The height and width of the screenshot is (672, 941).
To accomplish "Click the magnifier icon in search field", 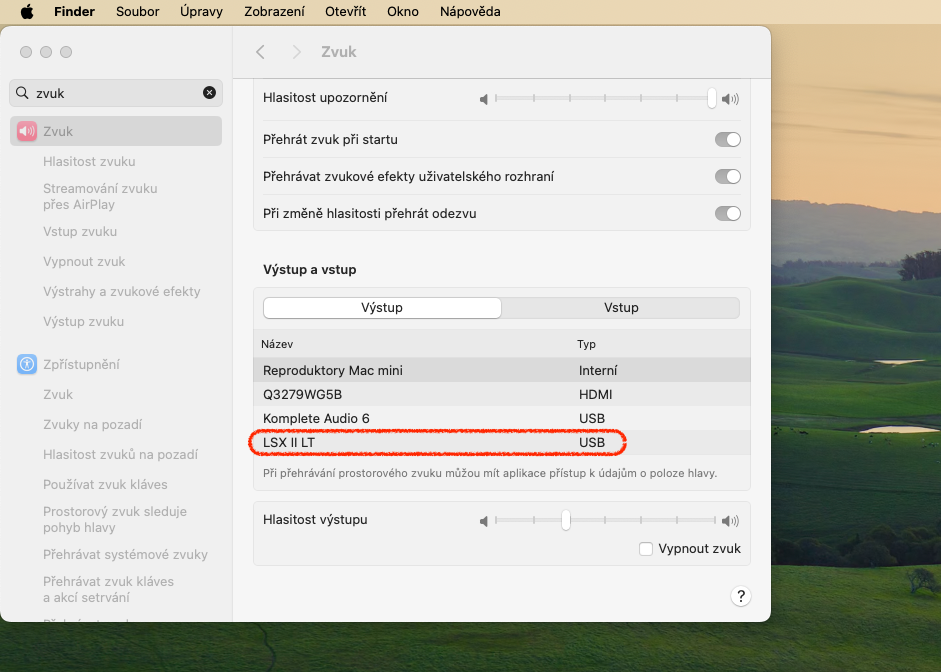I will pos(22,92).
